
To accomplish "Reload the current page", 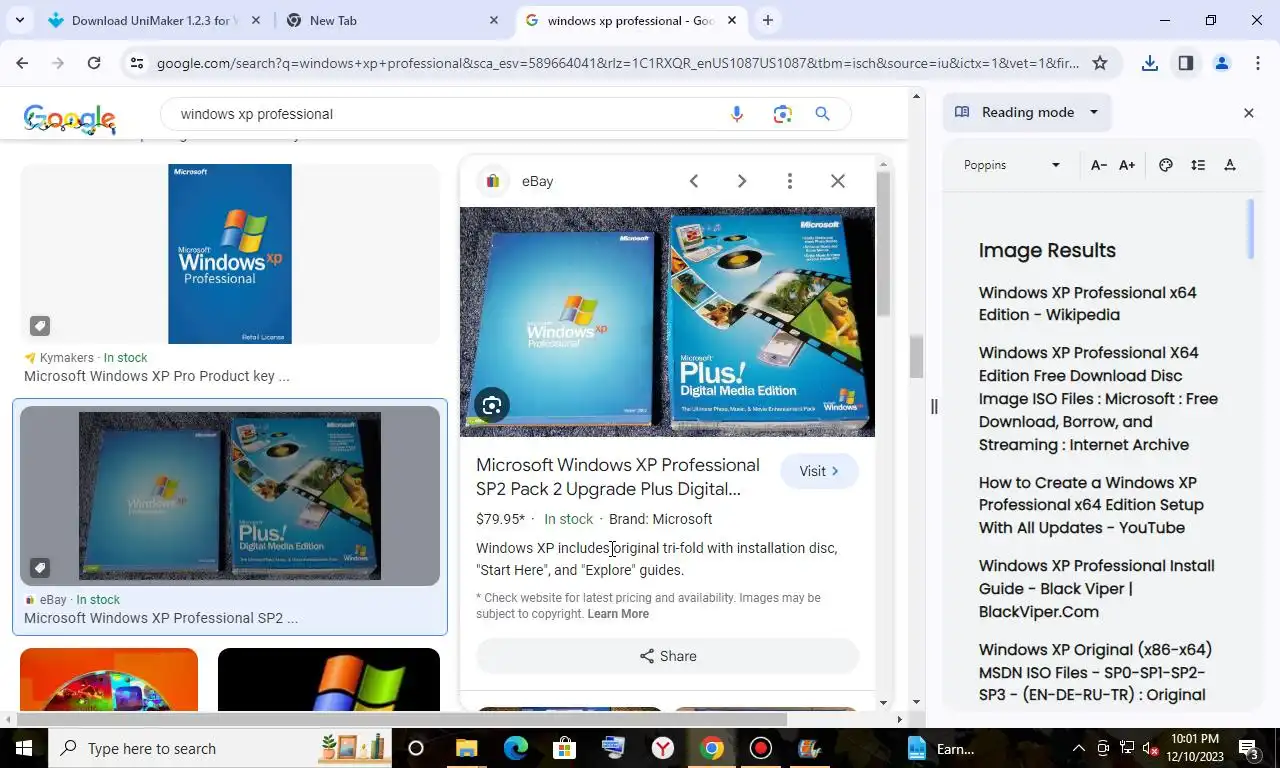I will (x=94, y=63).
